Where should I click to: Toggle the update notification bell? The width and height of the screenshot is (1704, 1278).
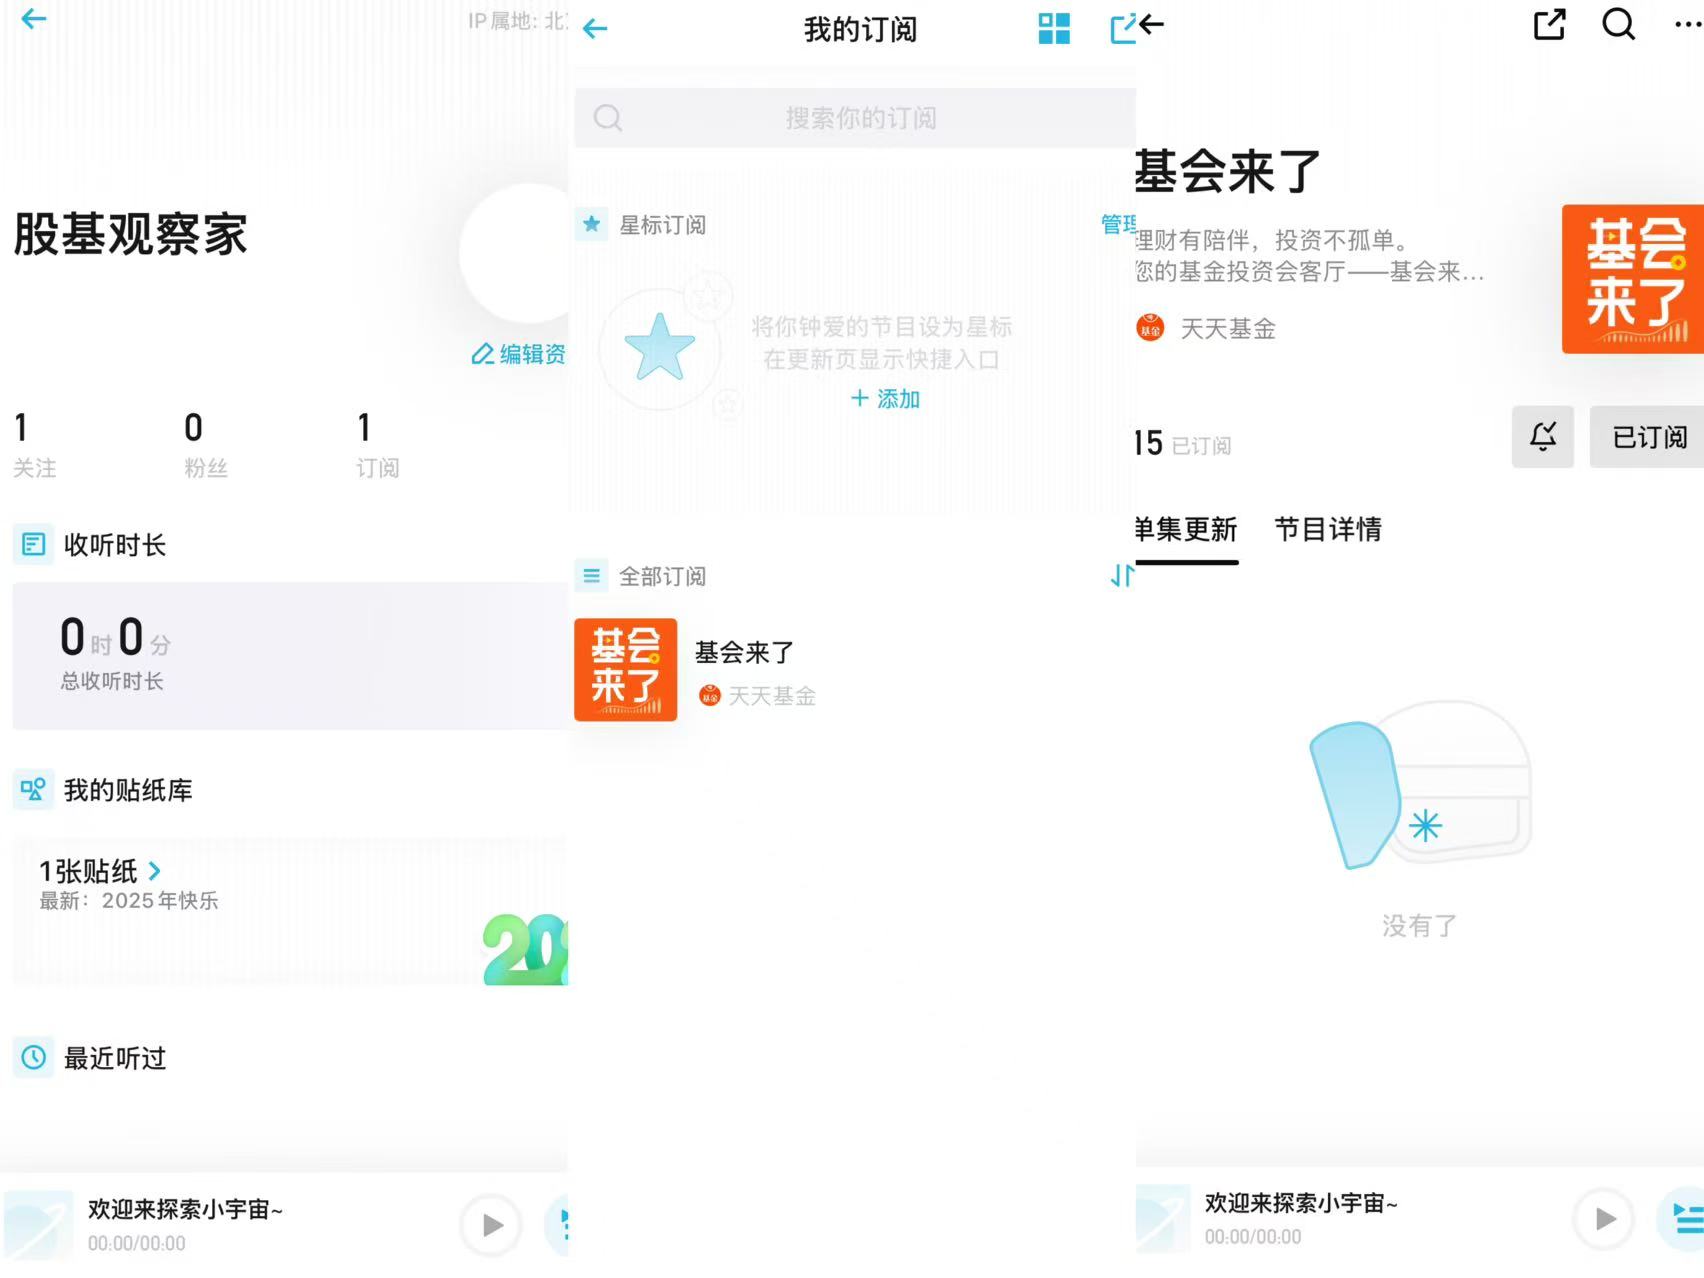coord(1543,437)
